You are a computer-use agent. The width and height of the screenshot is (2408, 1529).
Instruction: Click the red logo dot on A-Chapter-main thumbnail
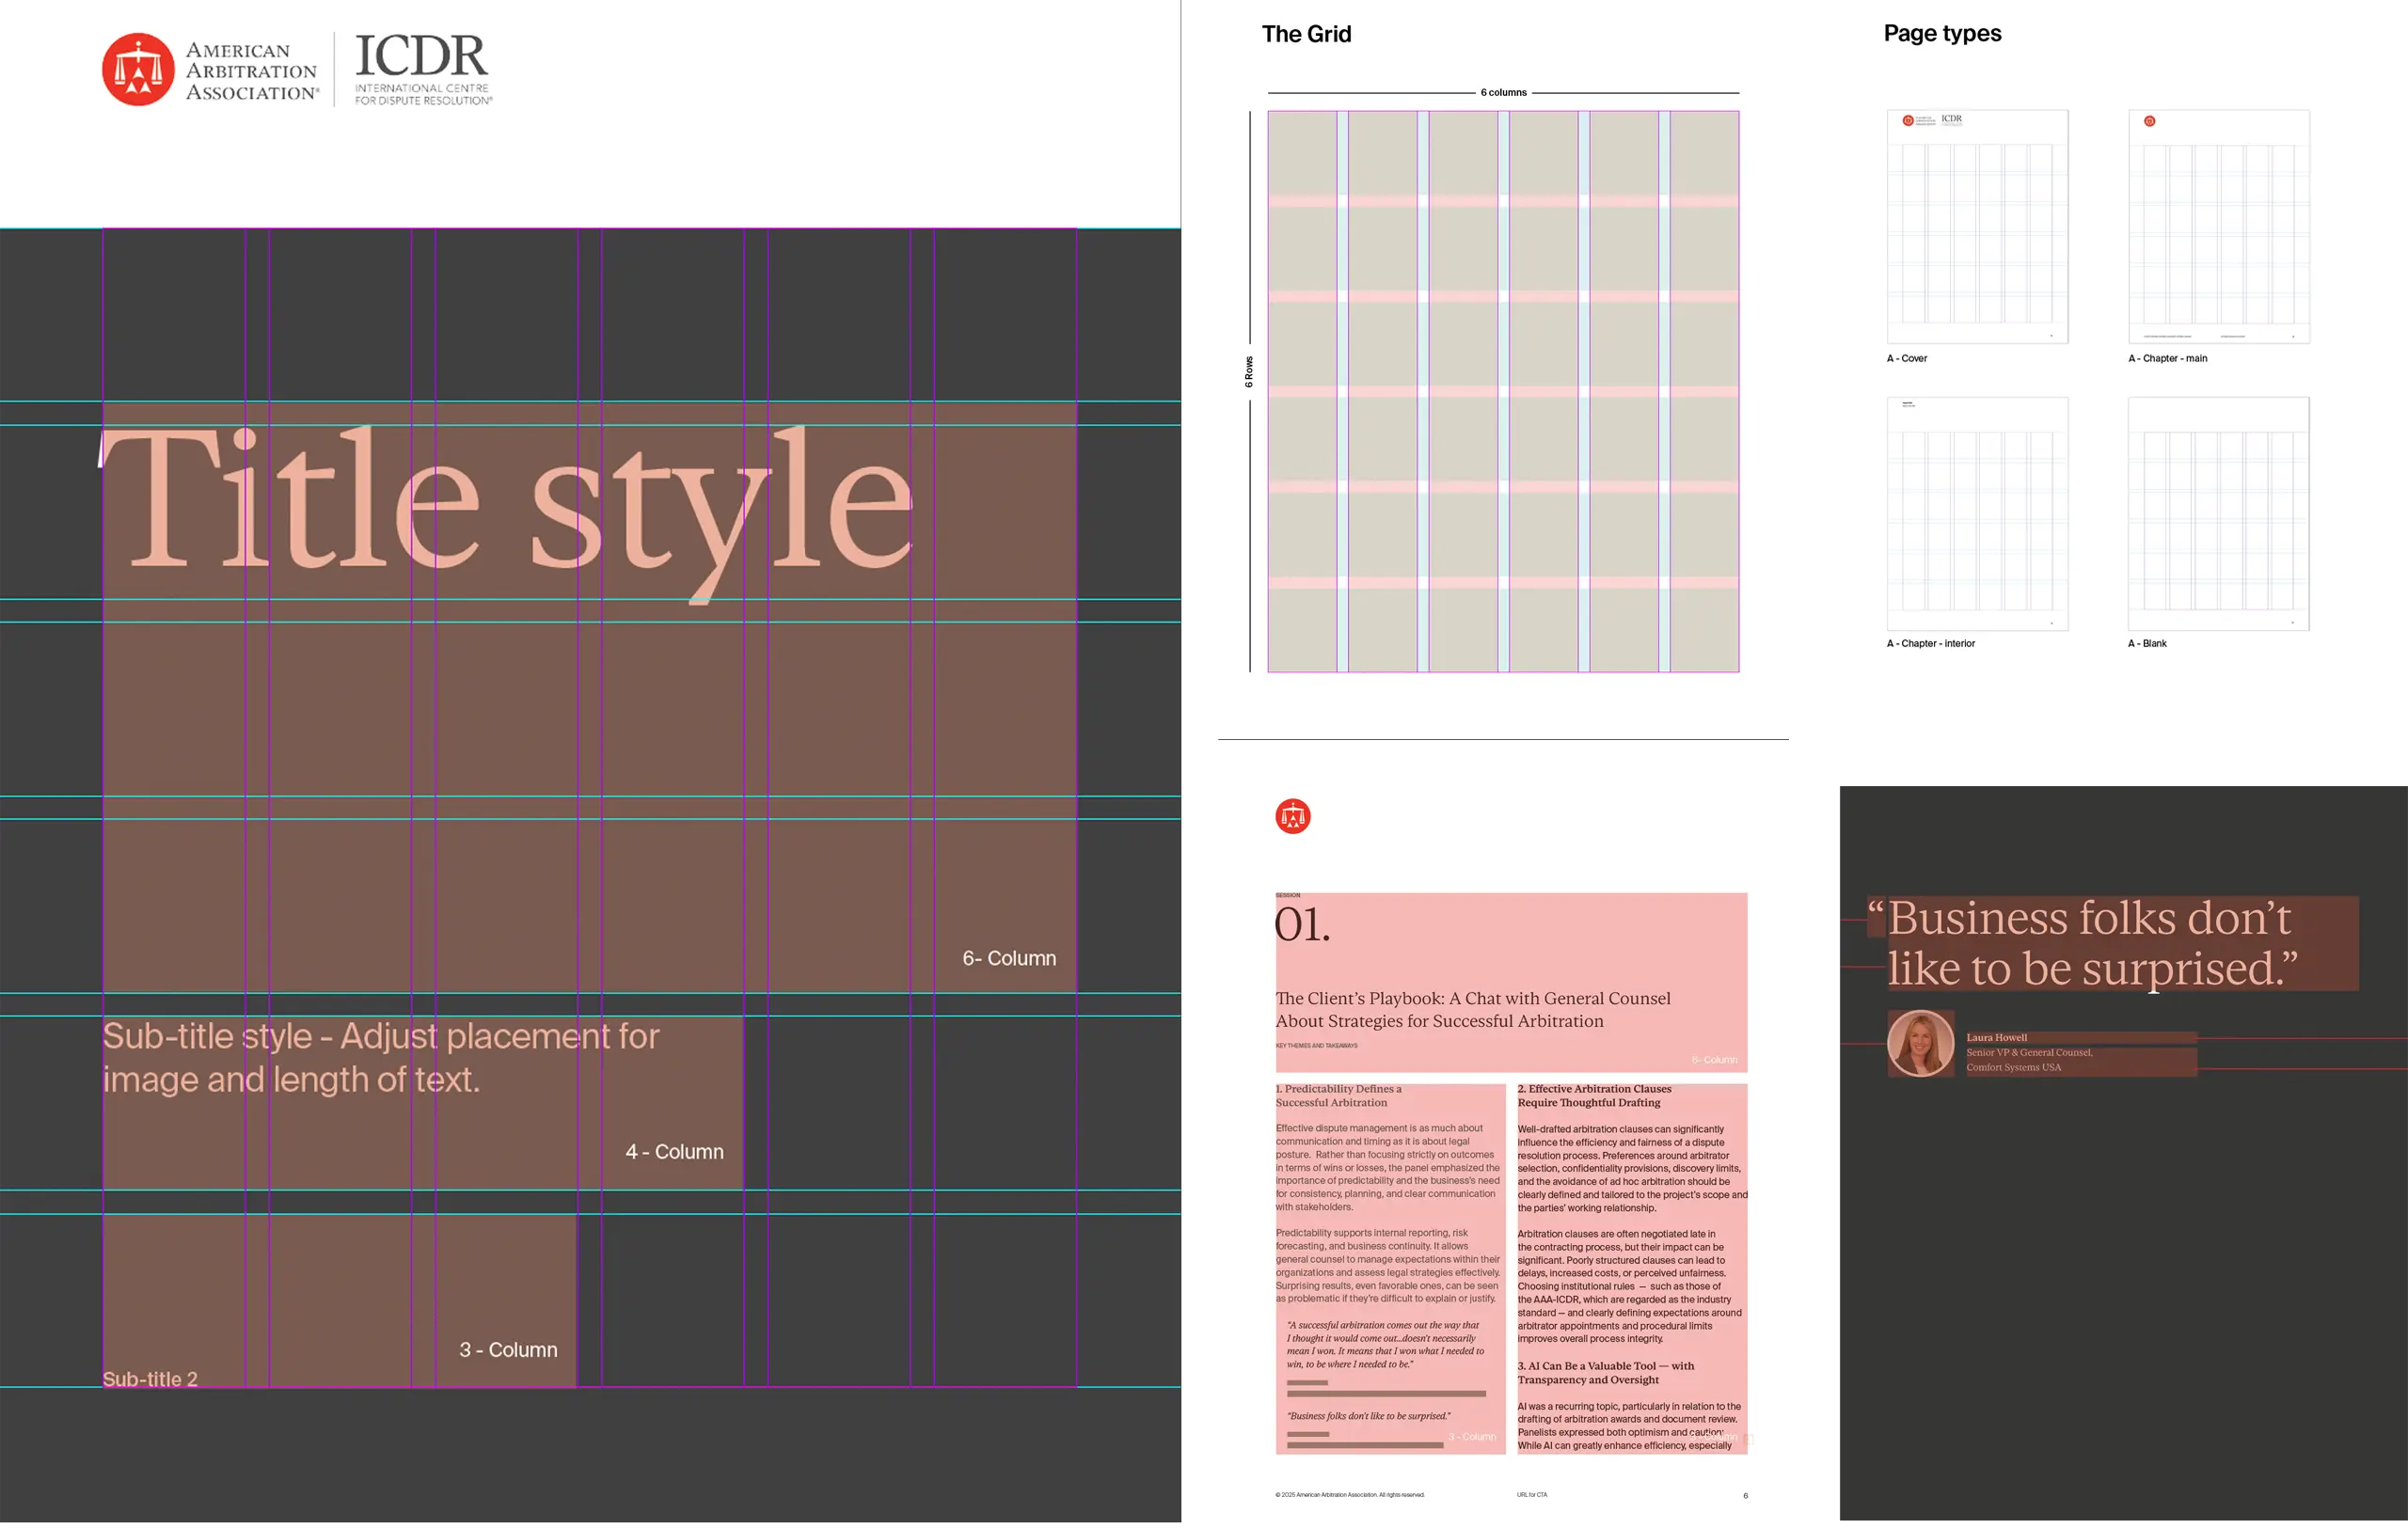coord(2149,121)
